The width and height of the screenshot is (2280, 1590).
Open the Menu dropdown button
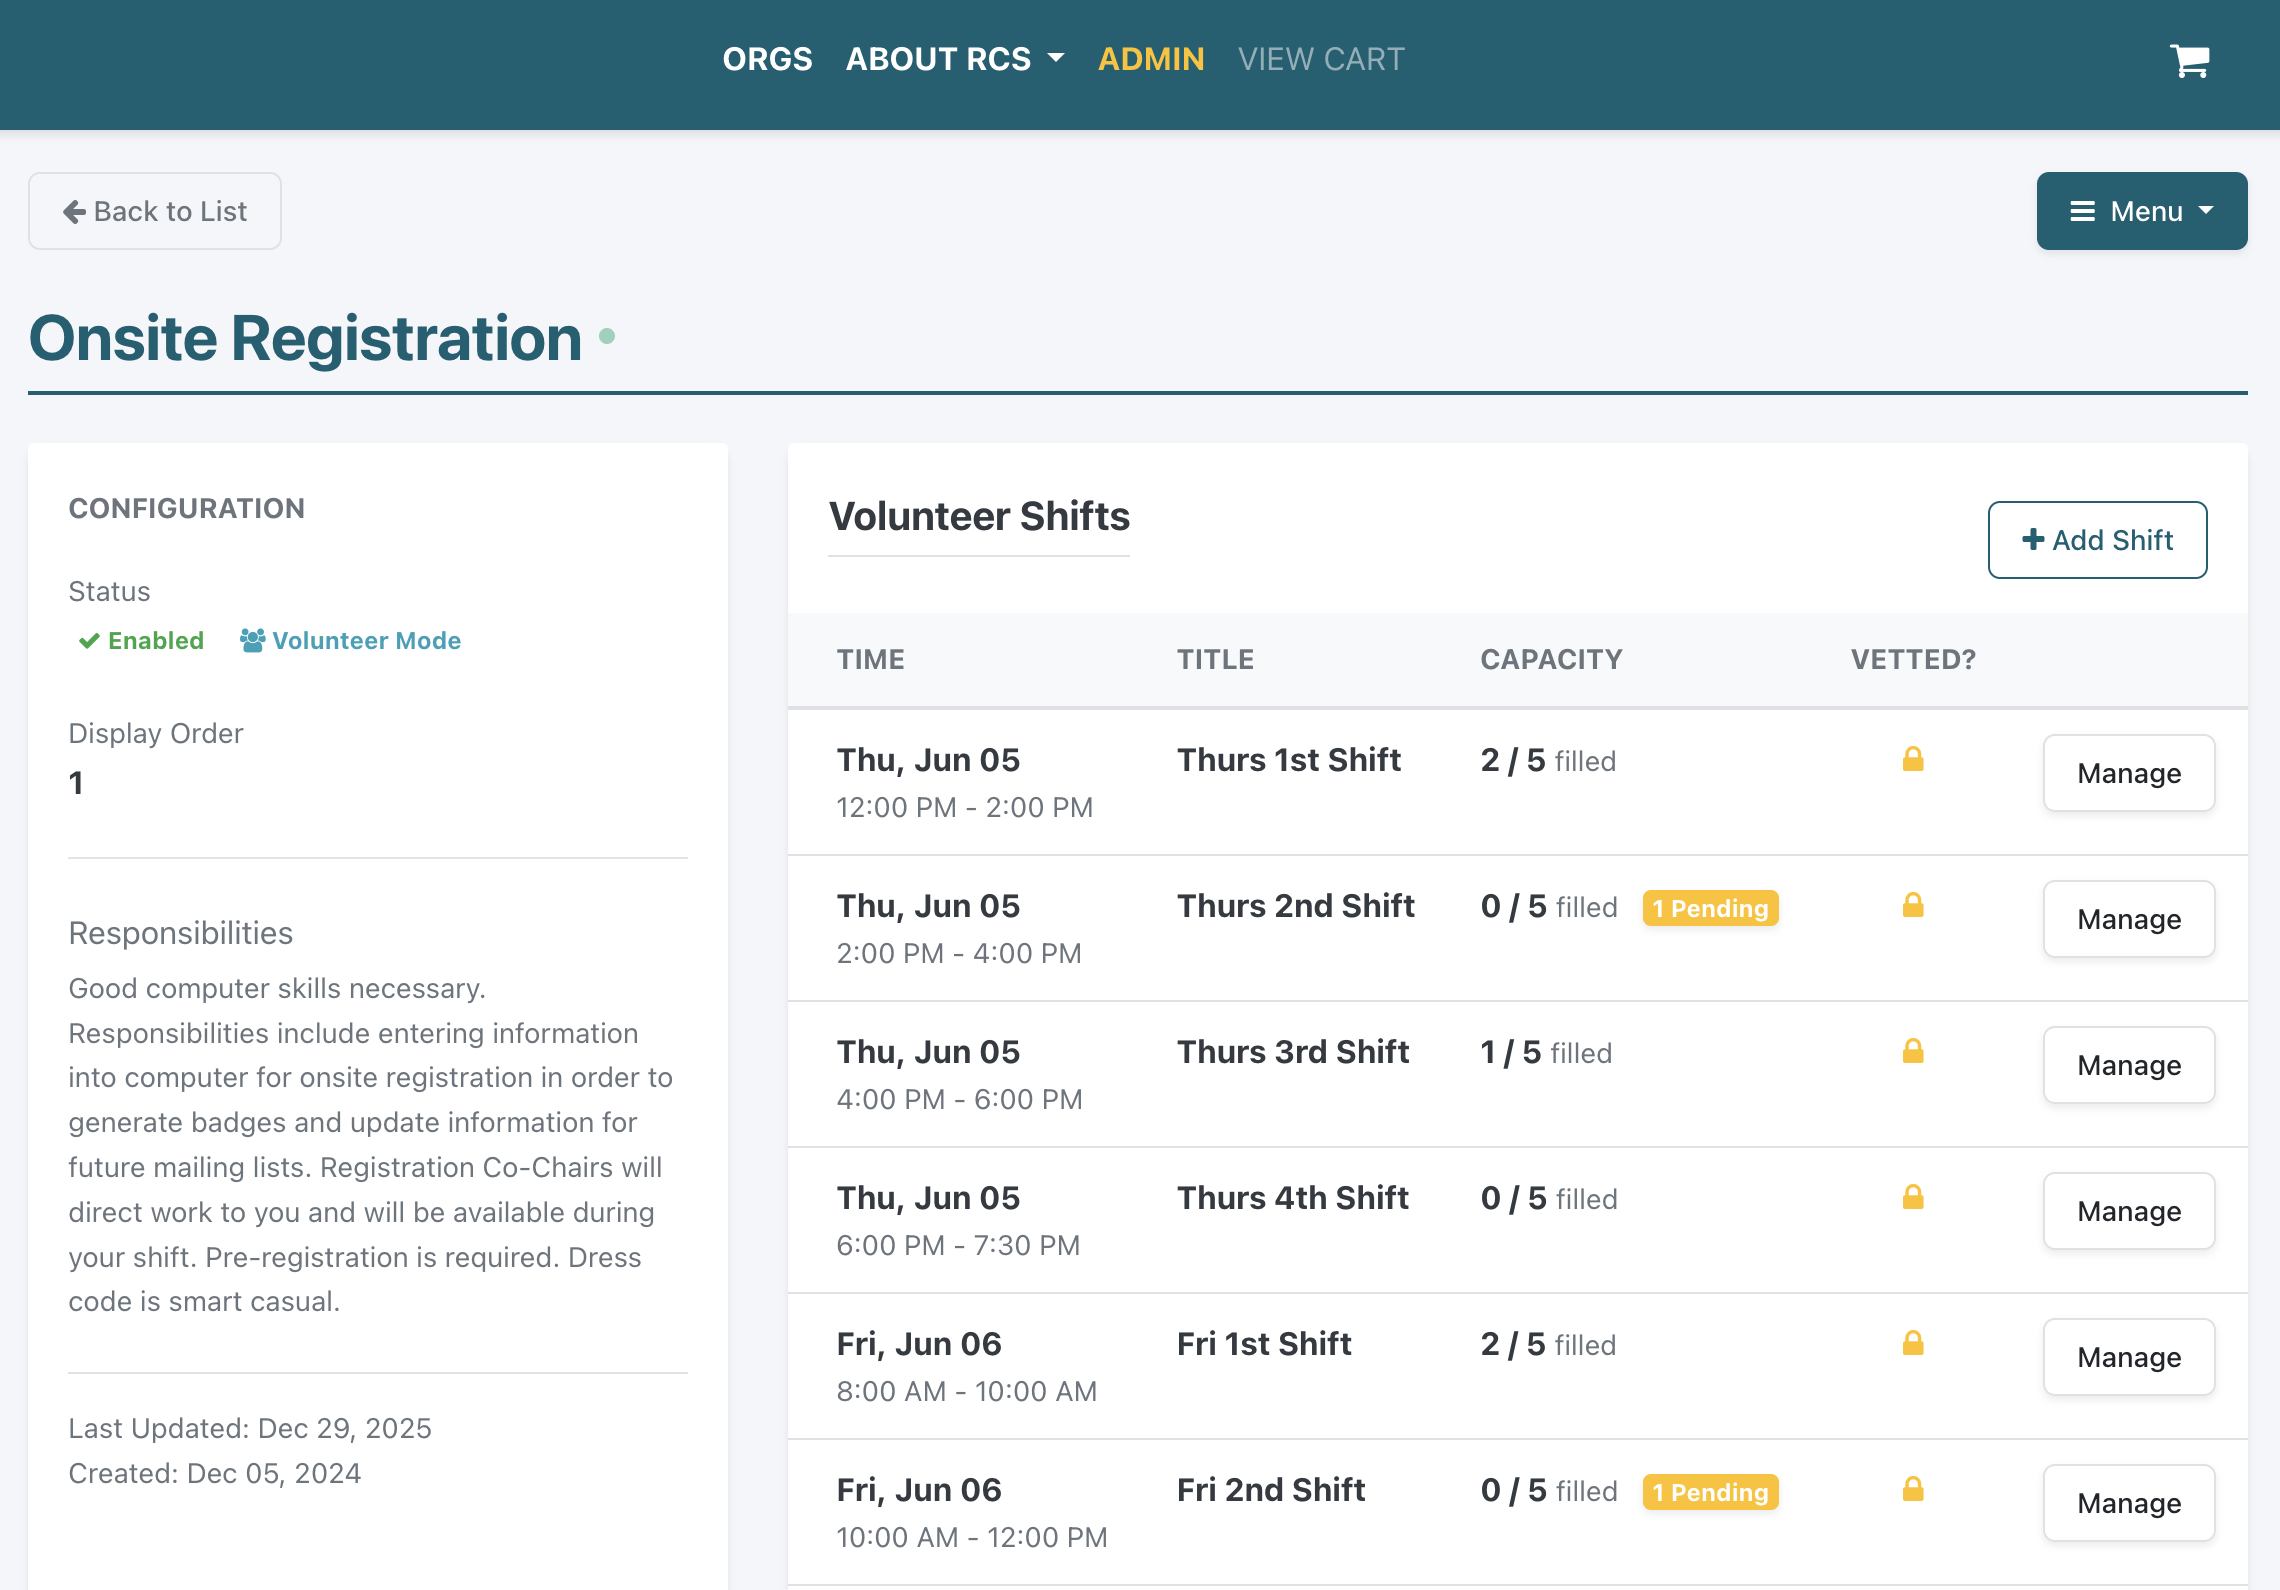click(x=2141, y=211)
